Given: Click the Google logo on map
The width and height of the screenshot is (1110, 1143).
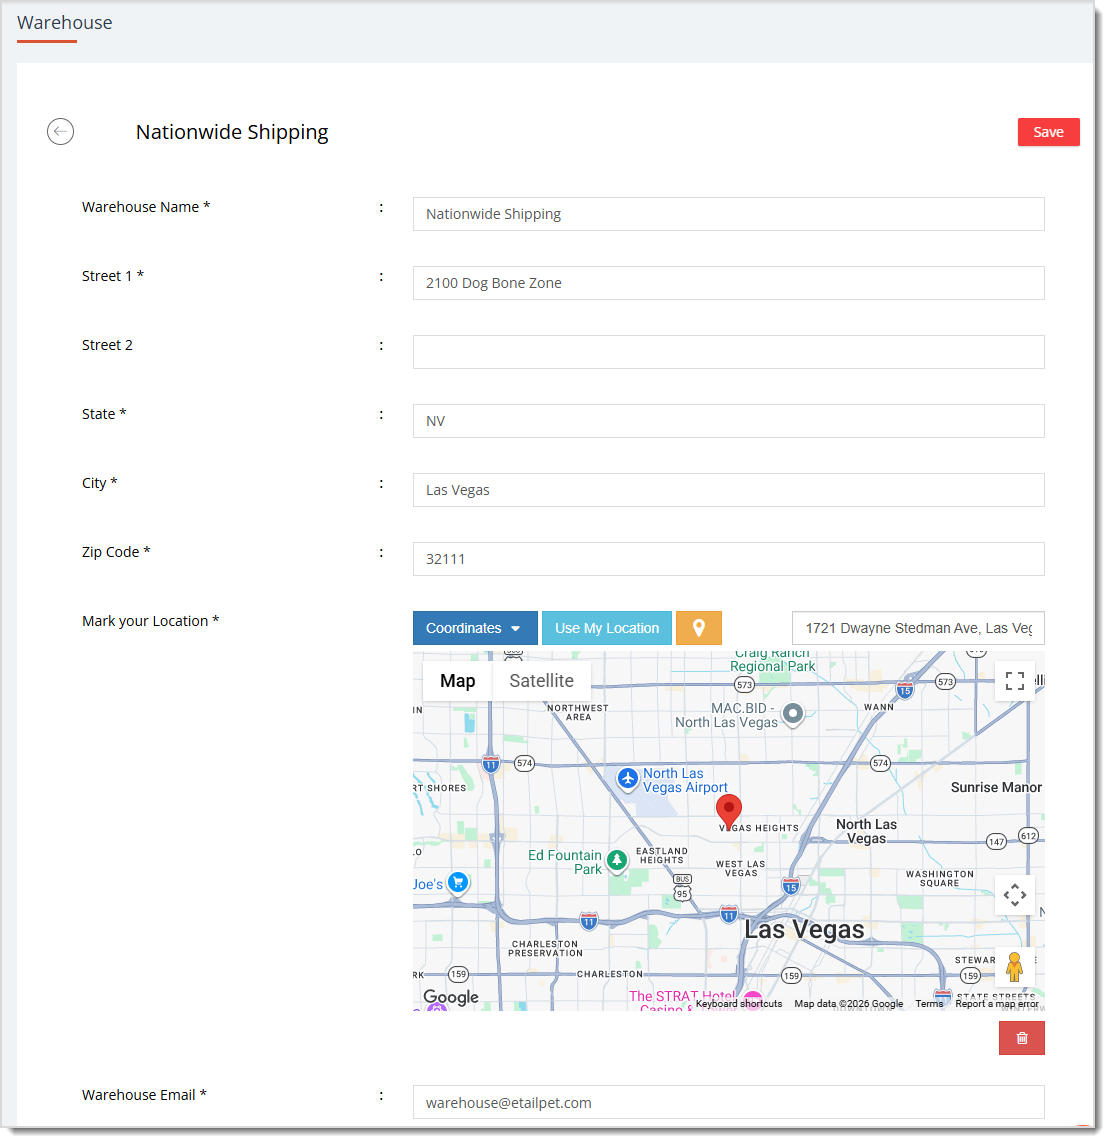Looking at the screenshot, I should tap(451, 997).
